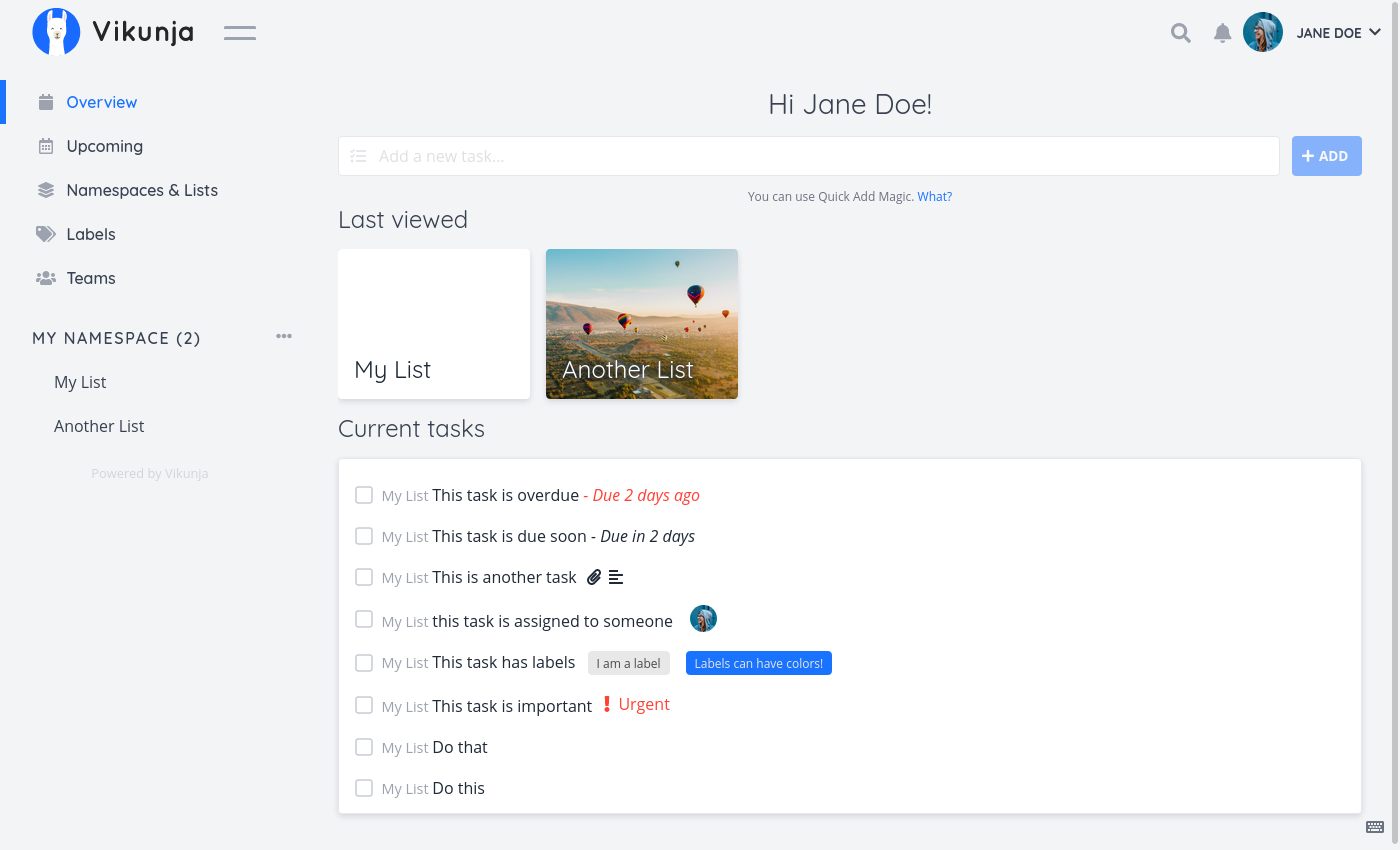
Task: Select My List in sidebar
Action: (80, 382)
